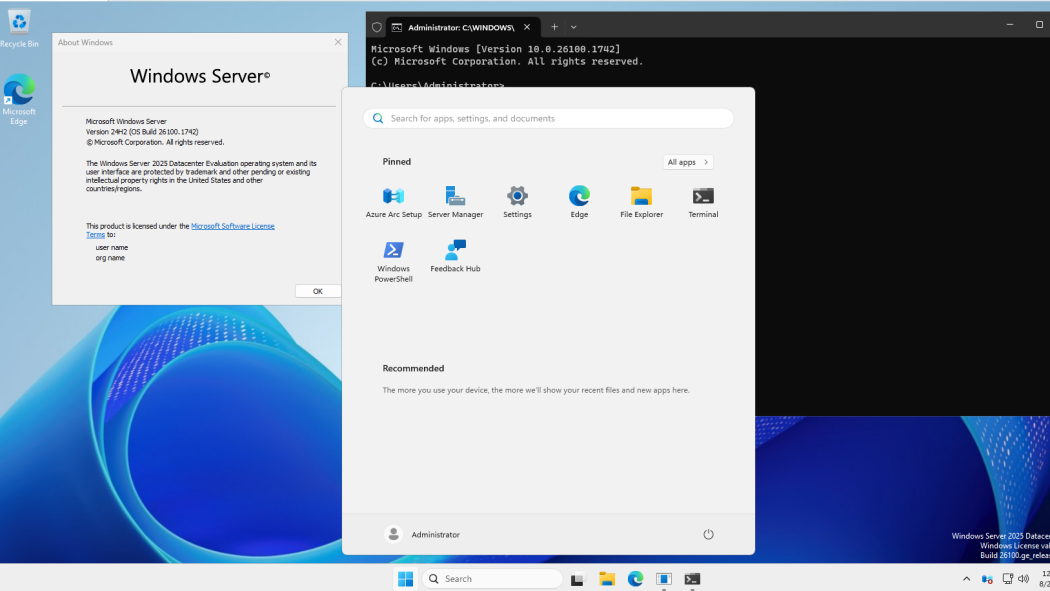Launch Server Manager pinned app
The height and width of the screenshot is (591, 1050).
pos(455,201)
